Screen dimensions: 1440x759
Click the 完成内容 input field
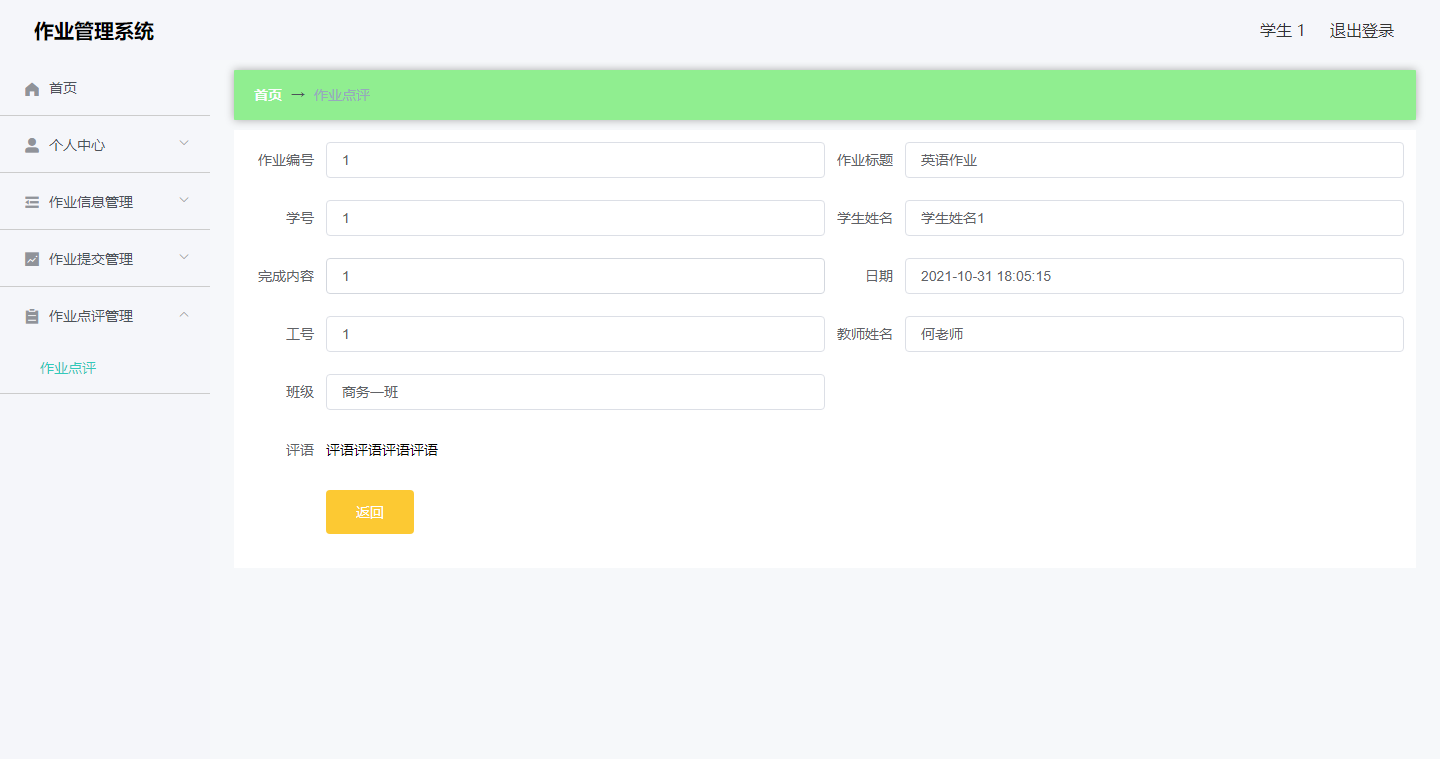(575, 276)
